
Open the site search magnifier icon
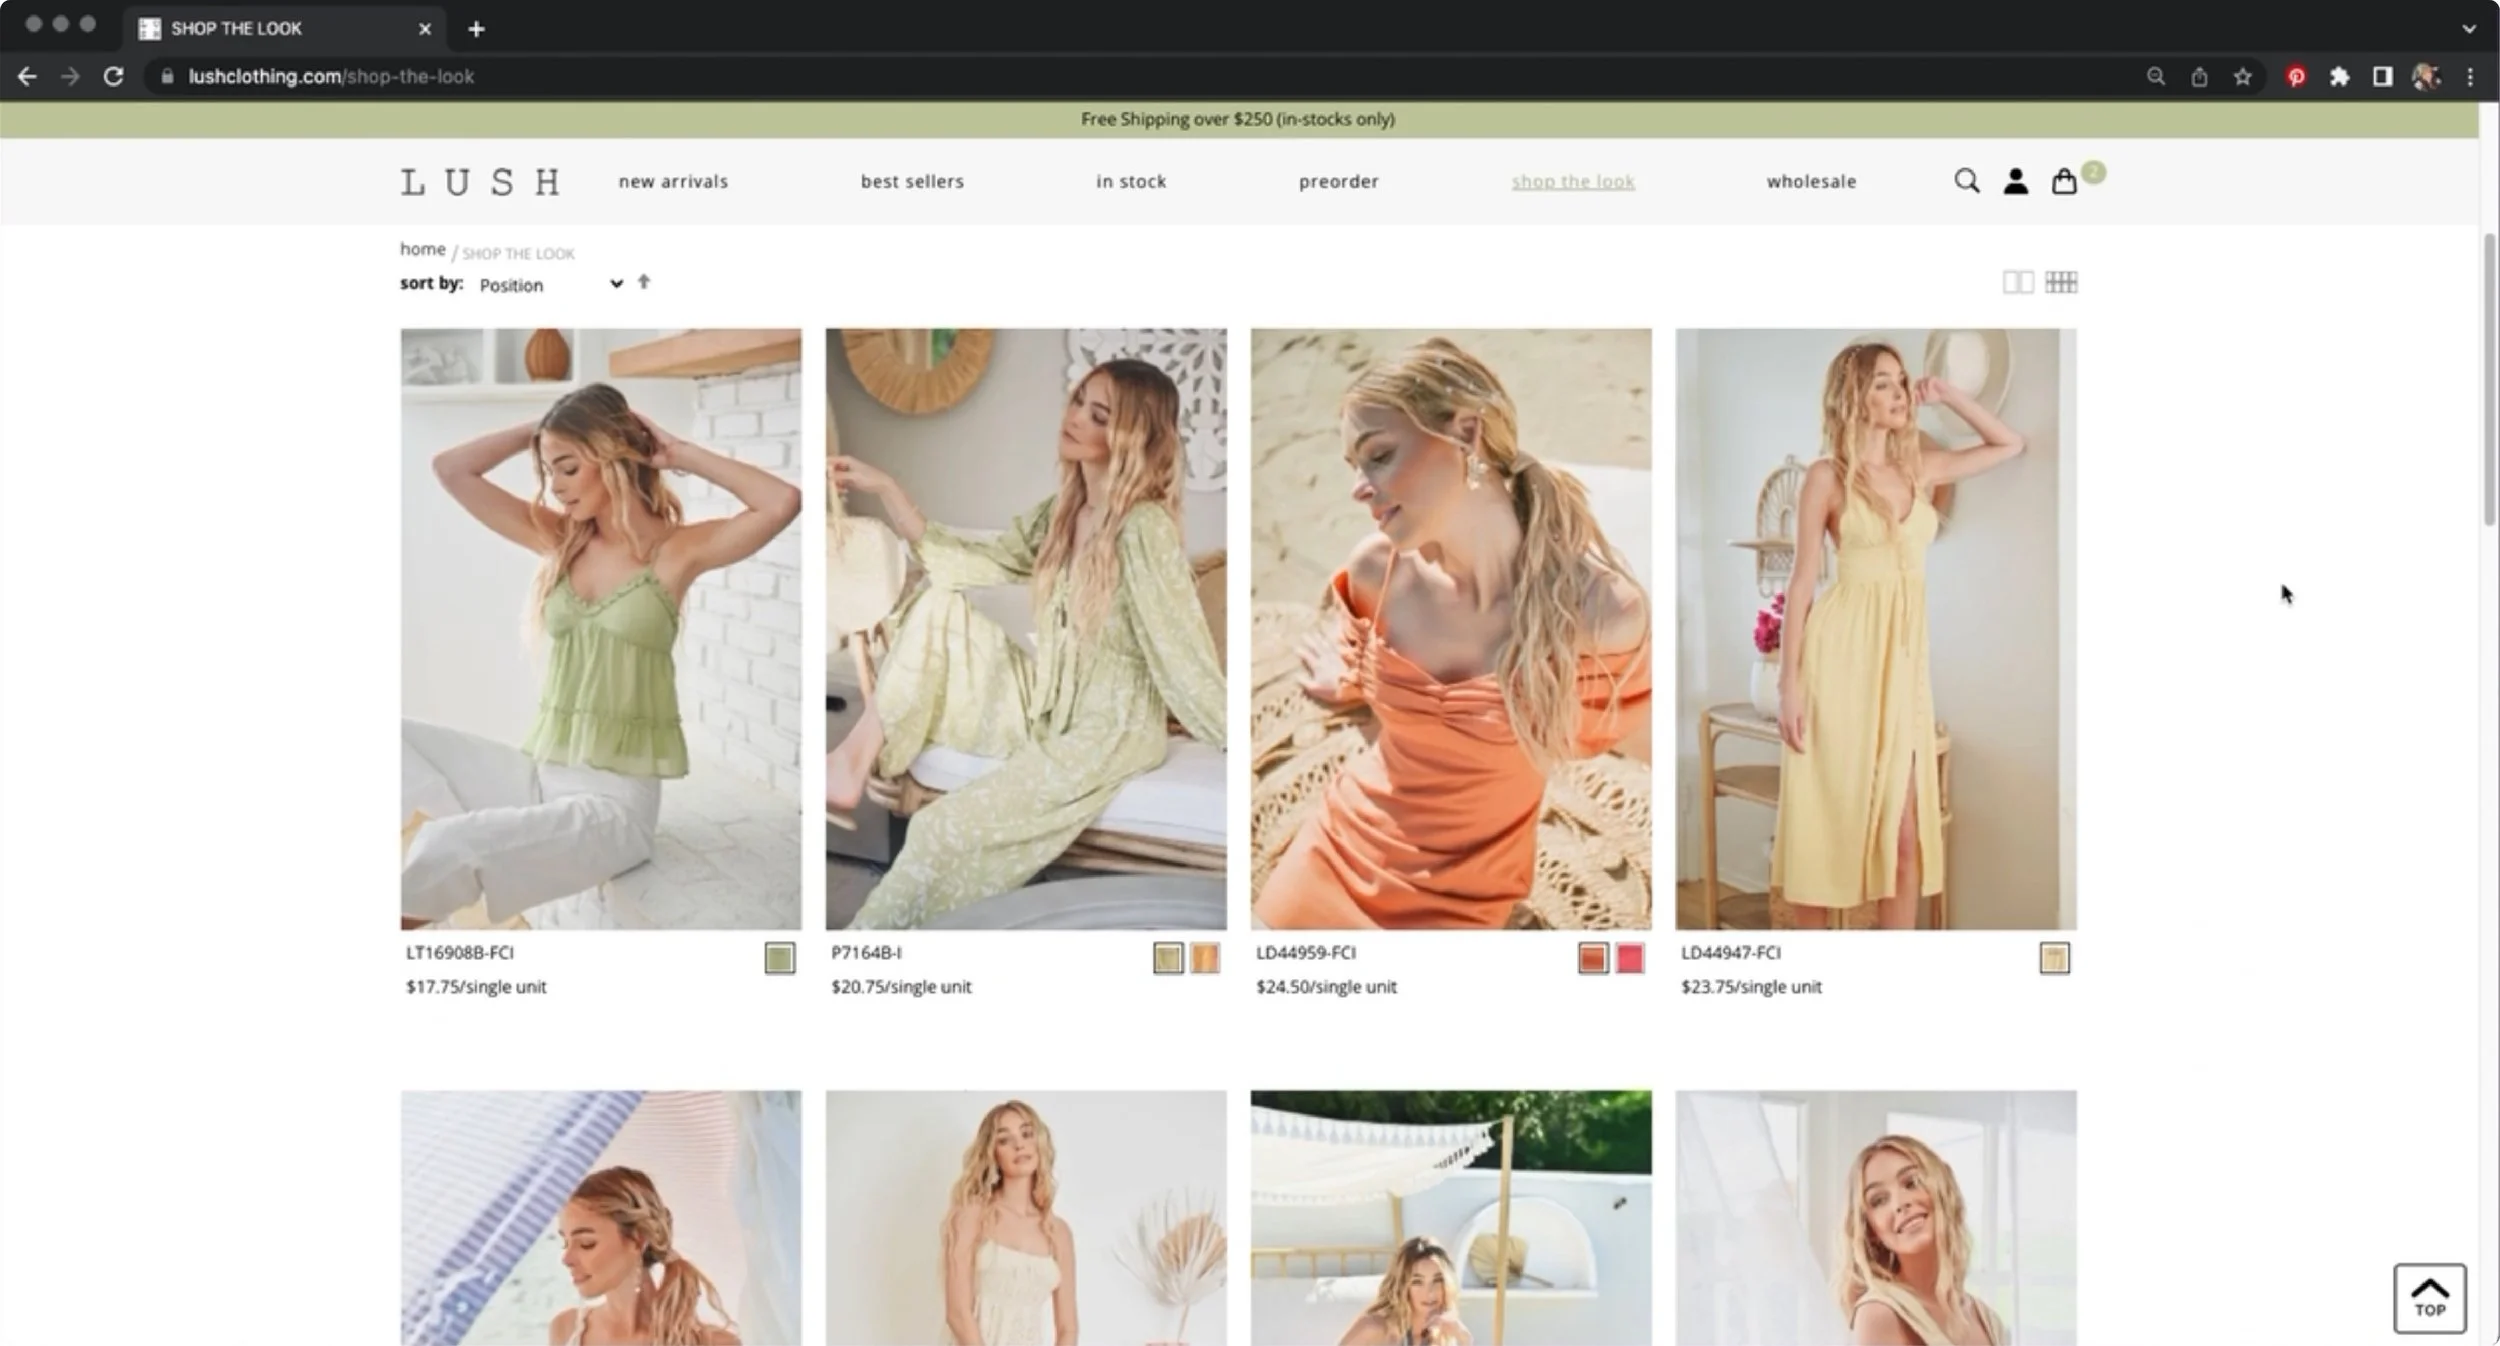pyautogui.click(x=1966, y=181)
